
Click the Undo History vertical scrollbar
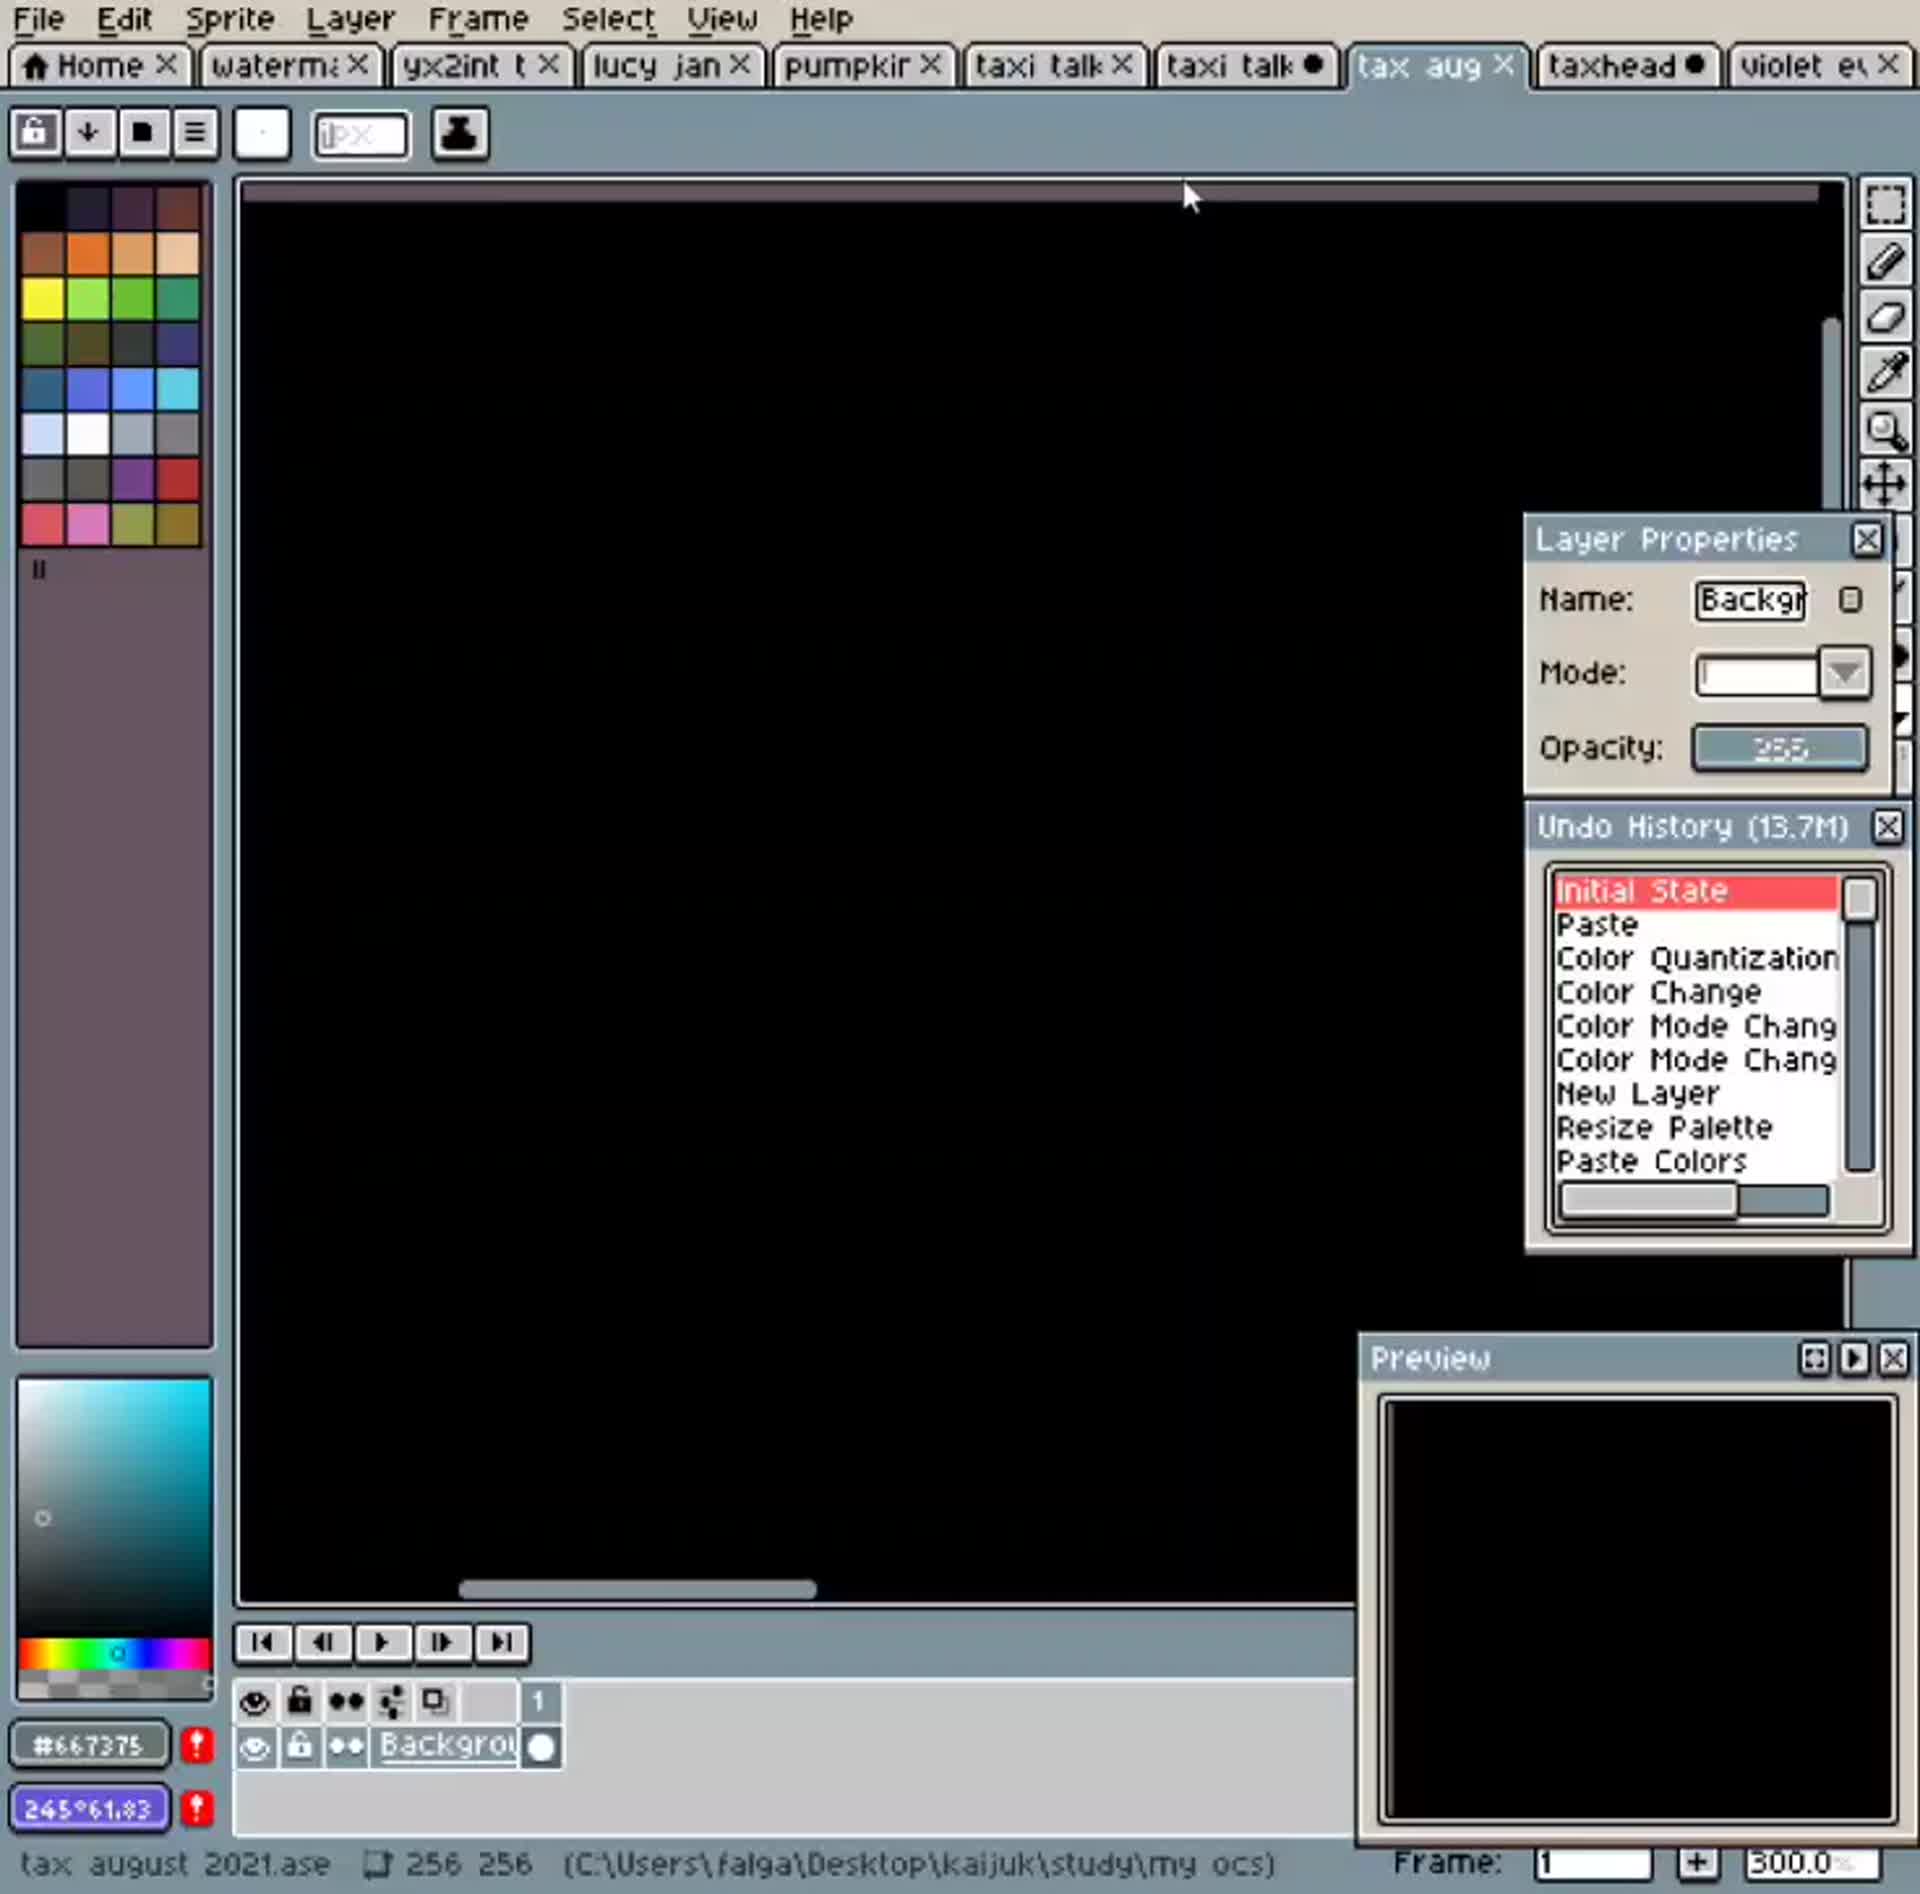(1859, 1024)
